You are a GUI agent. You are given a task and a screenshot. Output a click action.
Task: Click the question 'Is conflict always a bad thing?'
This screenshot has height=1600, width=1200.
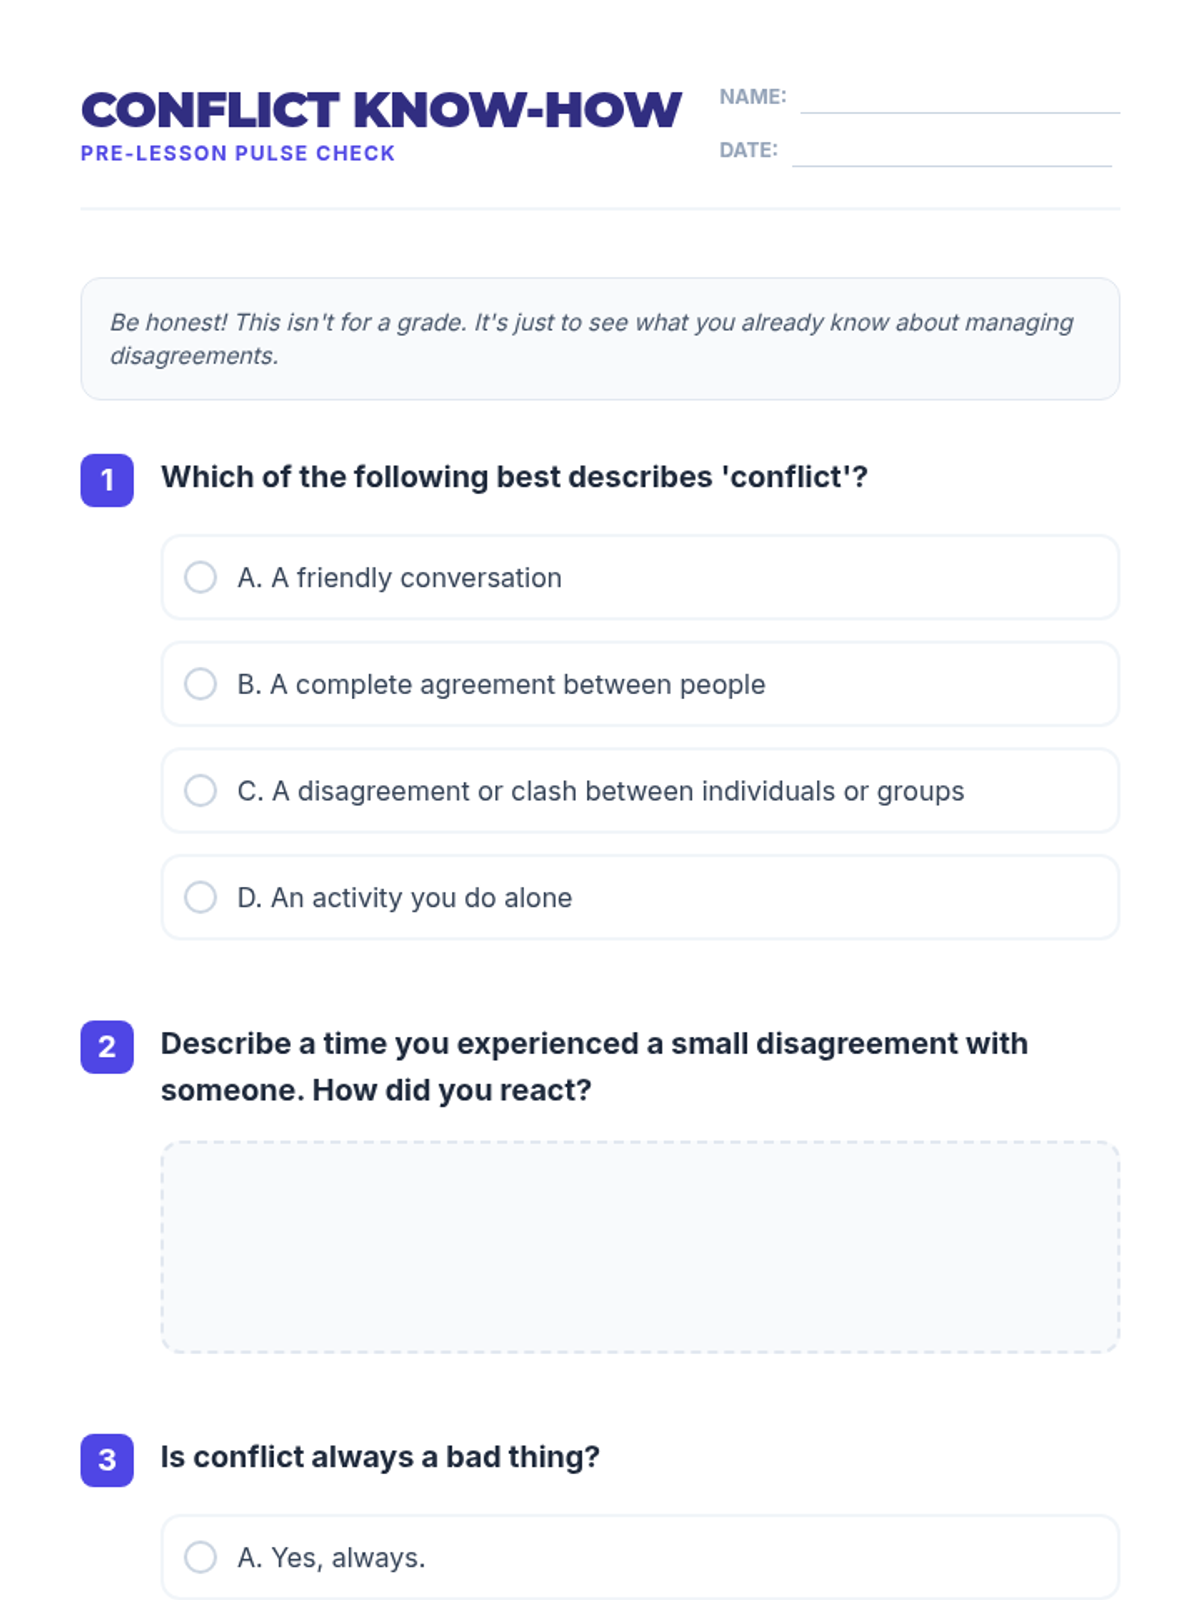(x=380, y=1457)
